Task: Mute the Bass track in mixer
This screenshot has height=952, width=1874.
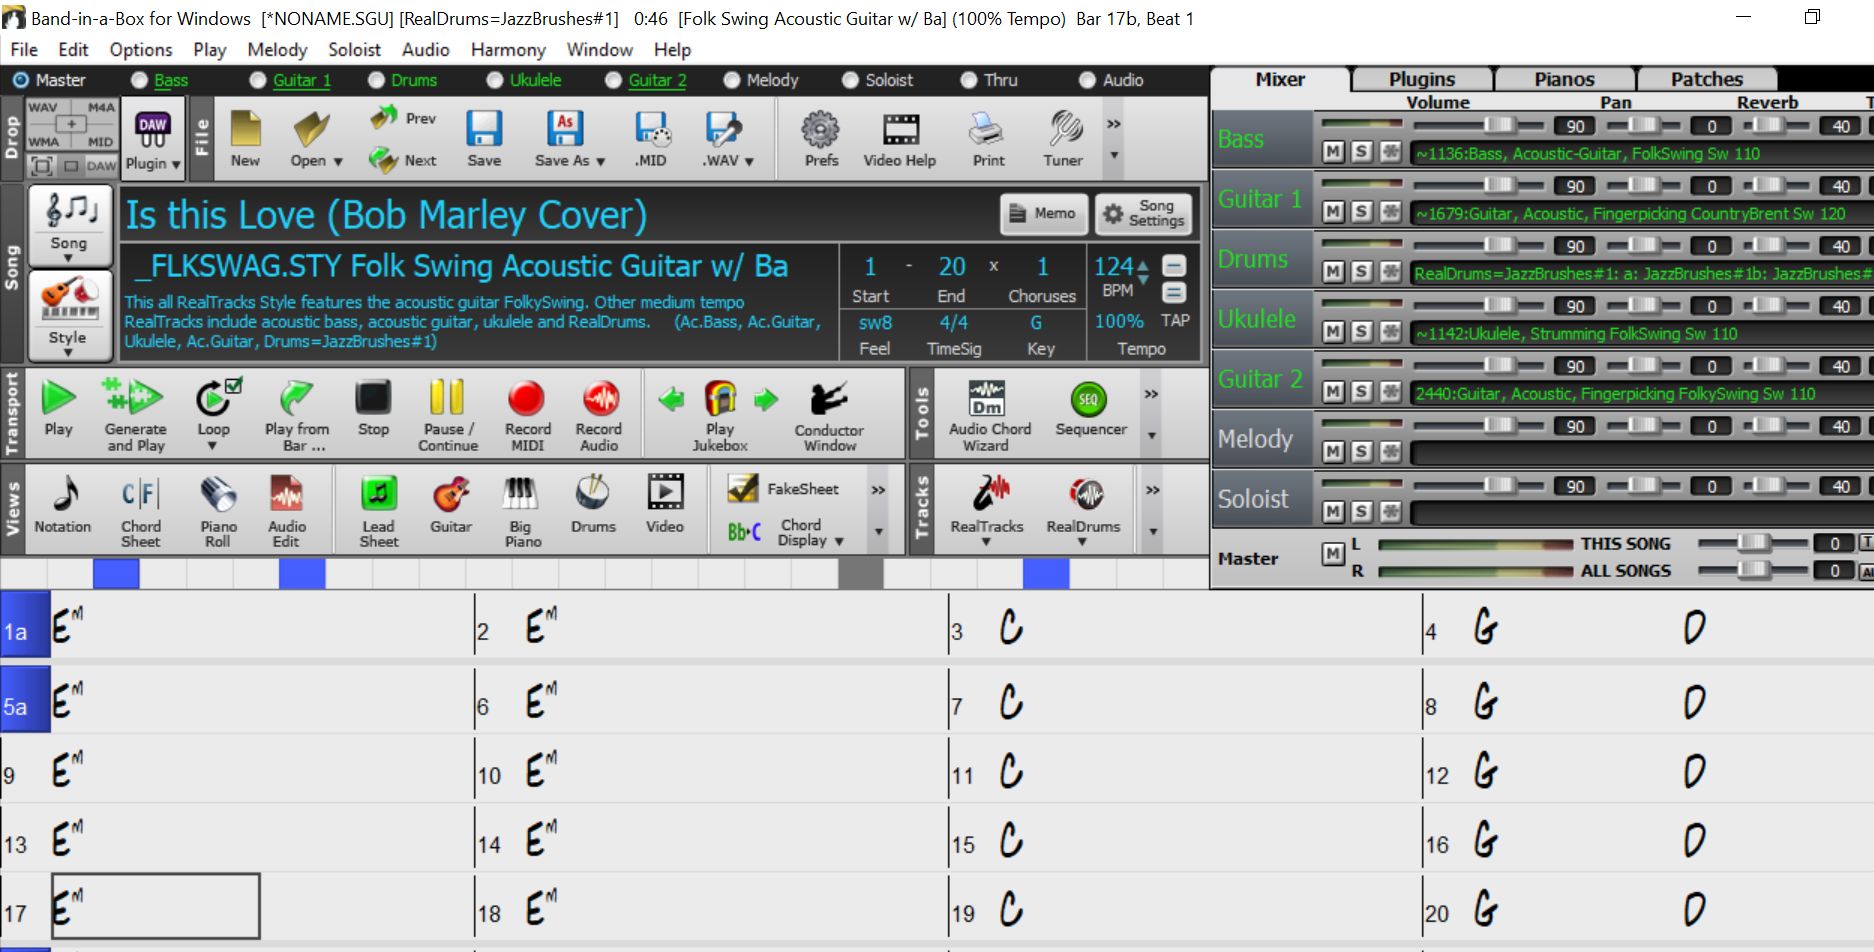Action: click(1333, 152)
